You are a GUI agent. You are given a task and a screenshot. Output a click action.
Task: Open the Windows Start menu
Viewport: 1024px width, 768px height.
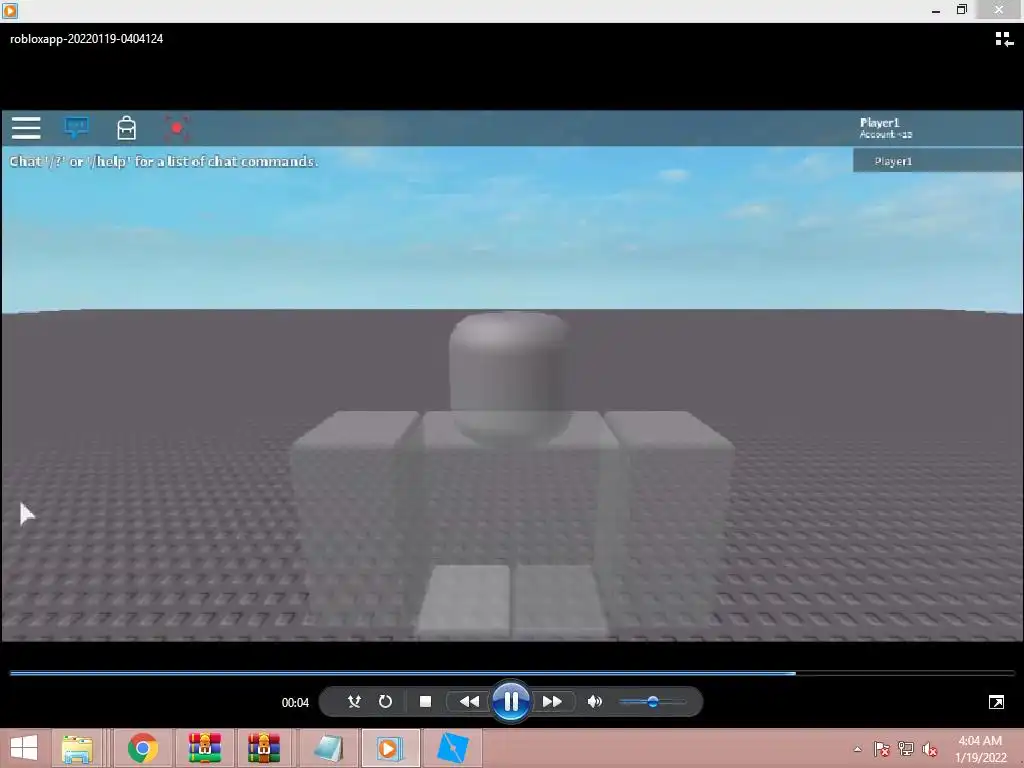(24, 748)
